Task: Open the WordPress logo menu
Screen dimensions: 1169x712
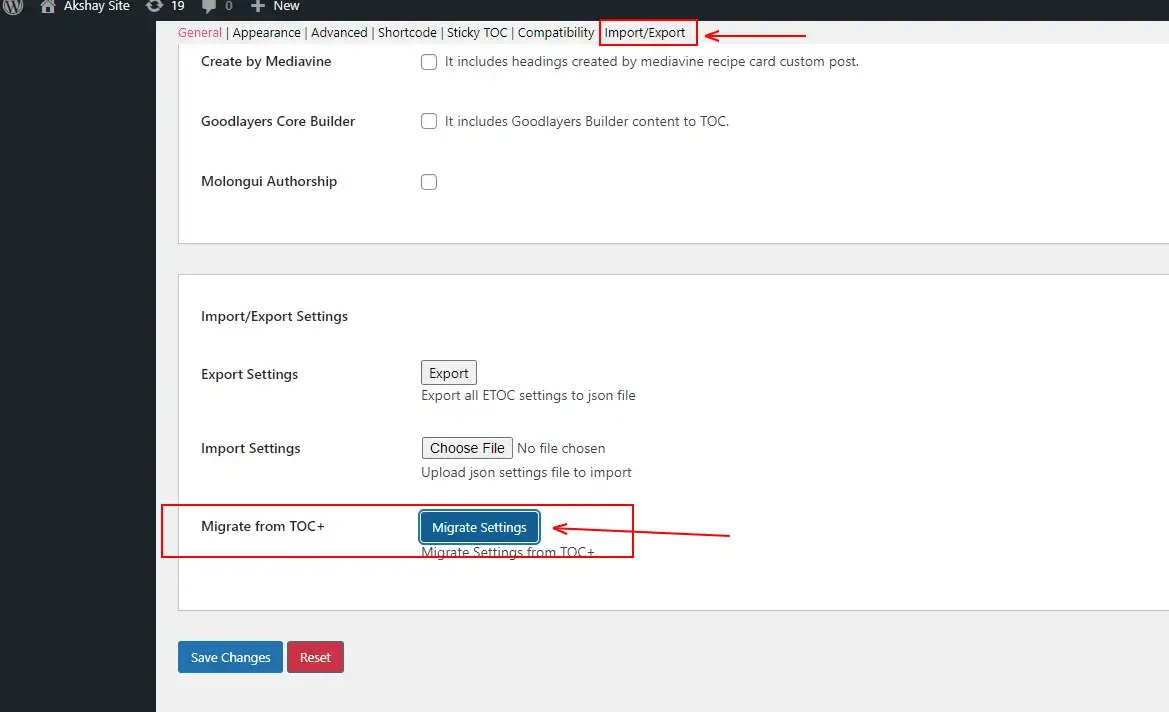Action: point(13,6)
